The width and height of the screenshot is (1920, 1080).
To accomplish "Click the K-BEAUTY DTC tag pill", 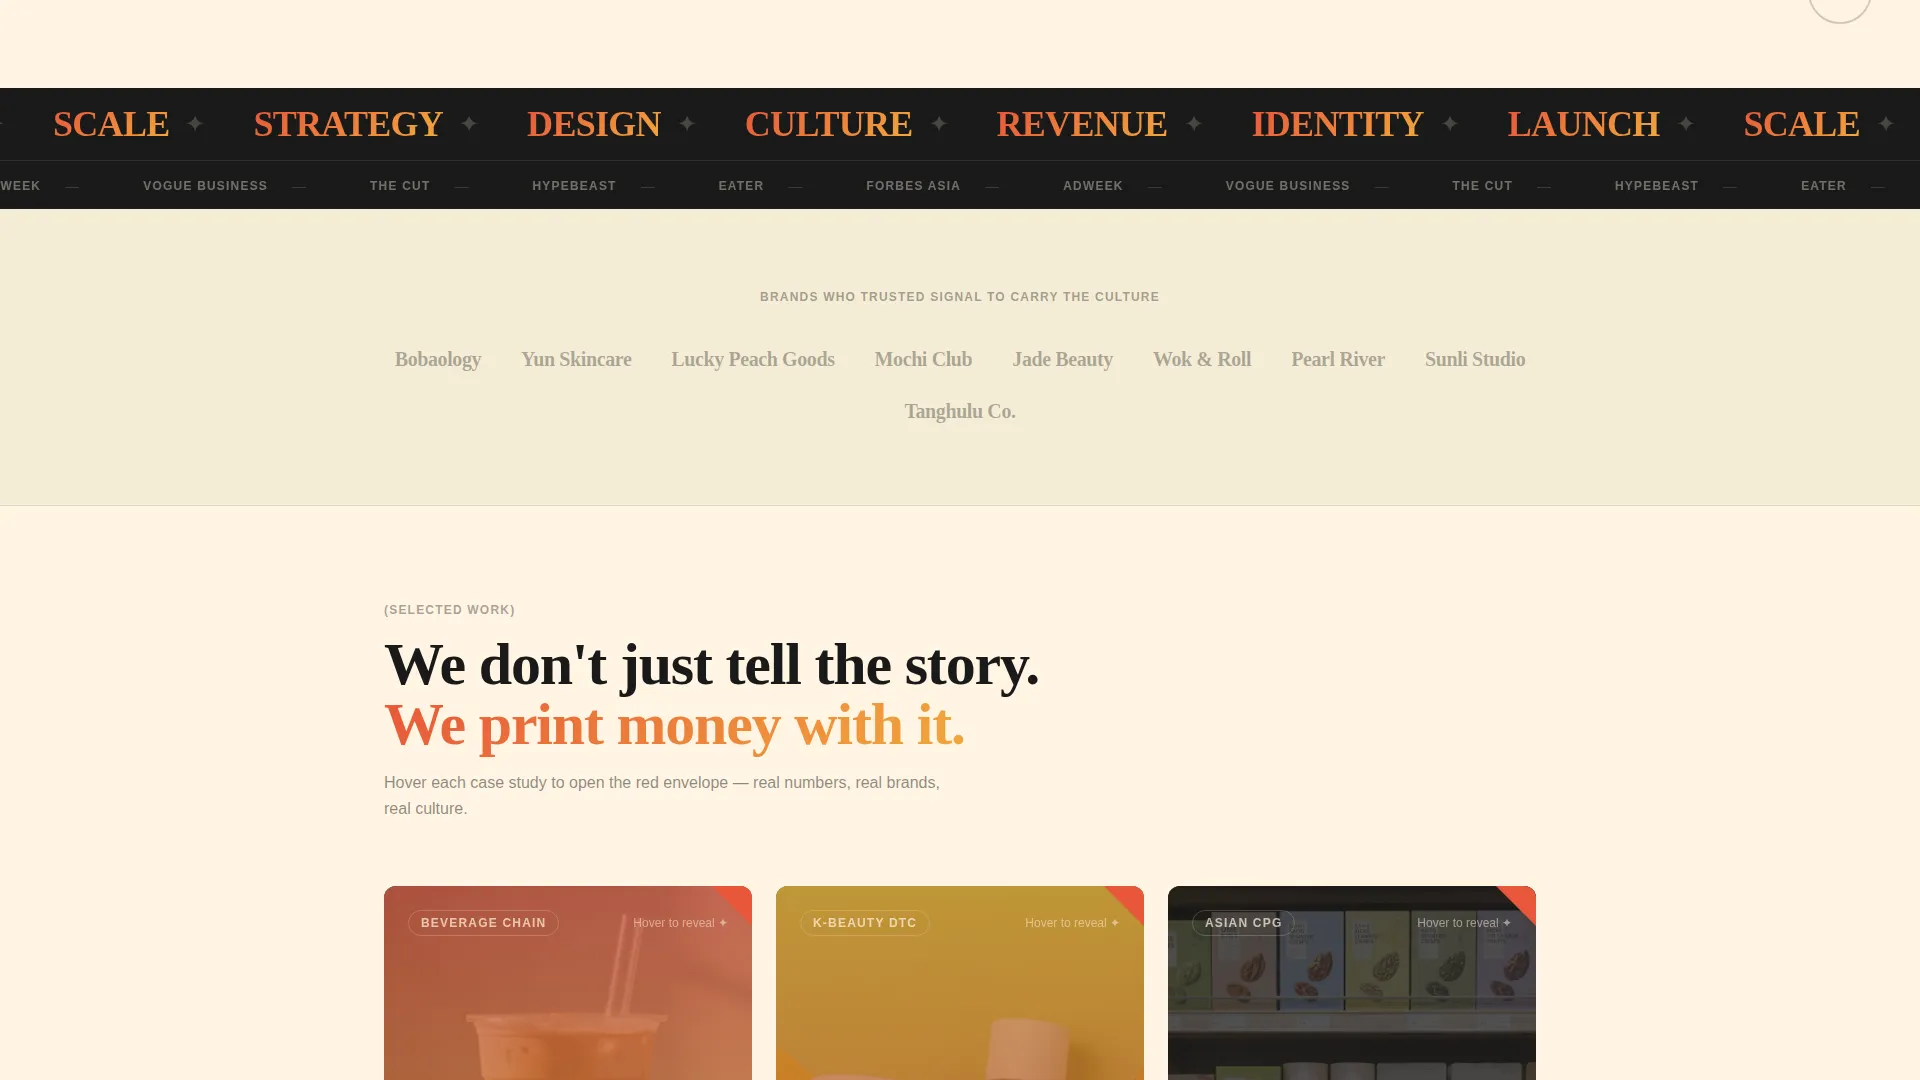I will click(865, 923).
